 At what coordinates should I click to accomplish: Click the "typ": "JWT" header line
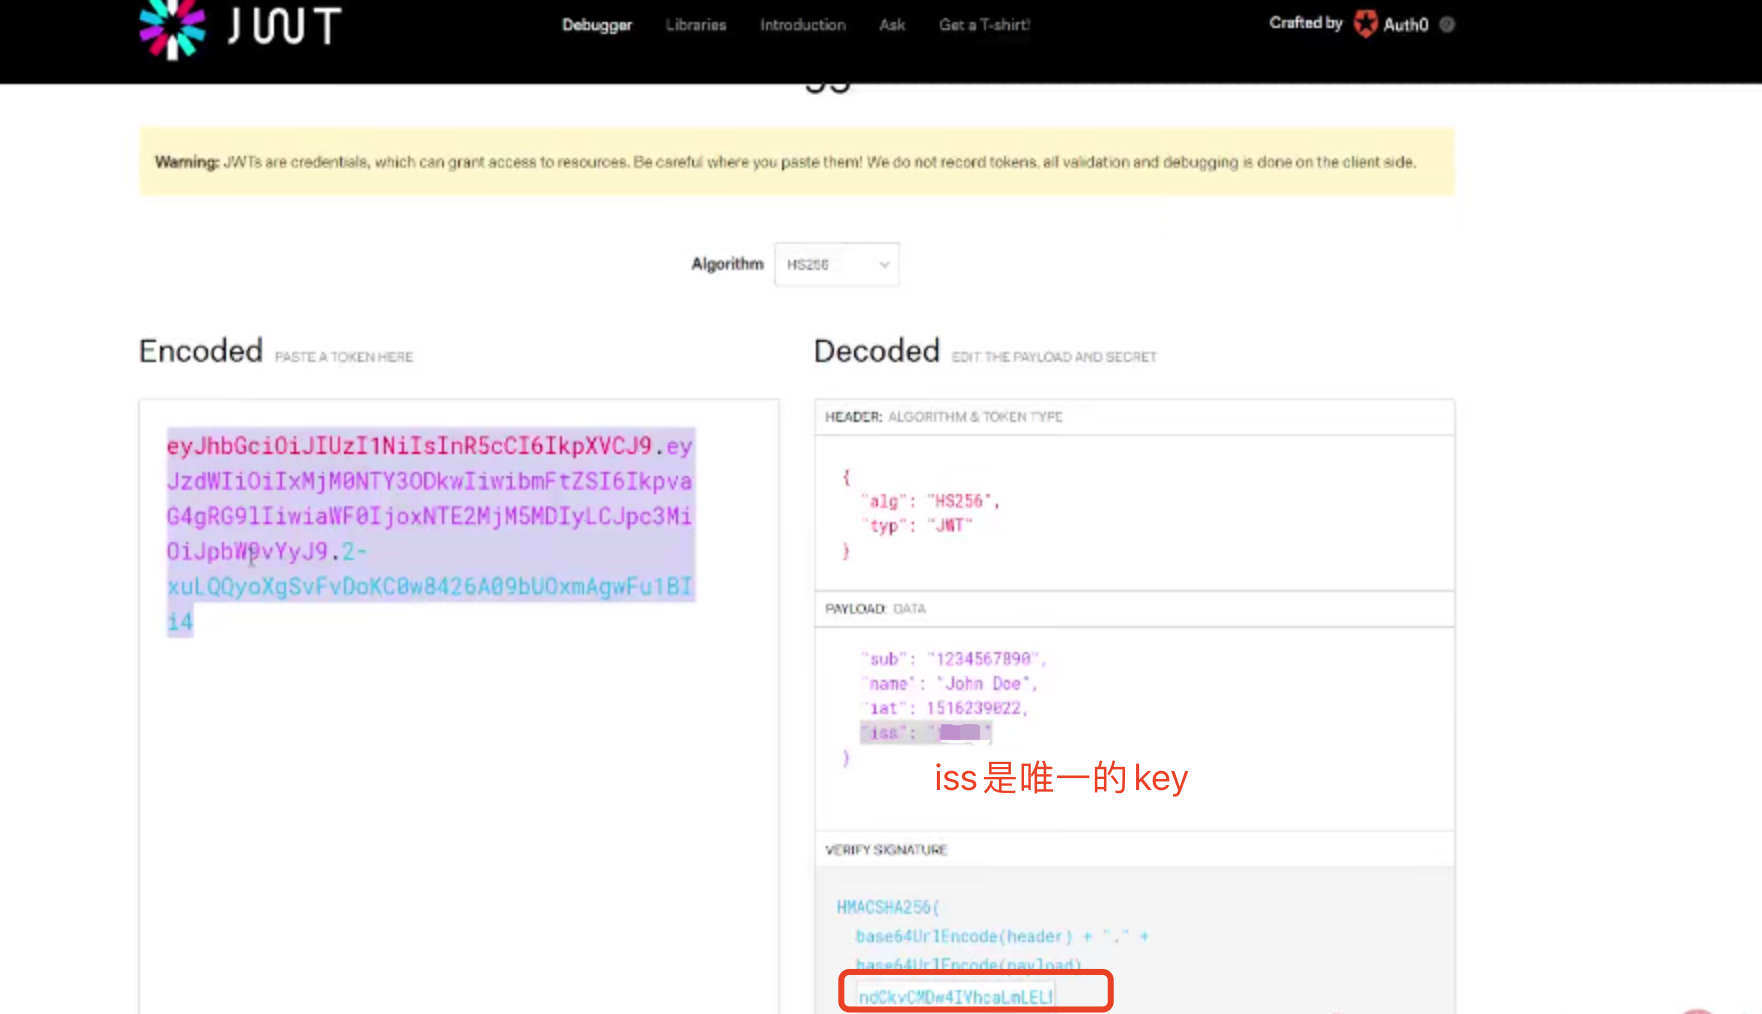[916, 526]
